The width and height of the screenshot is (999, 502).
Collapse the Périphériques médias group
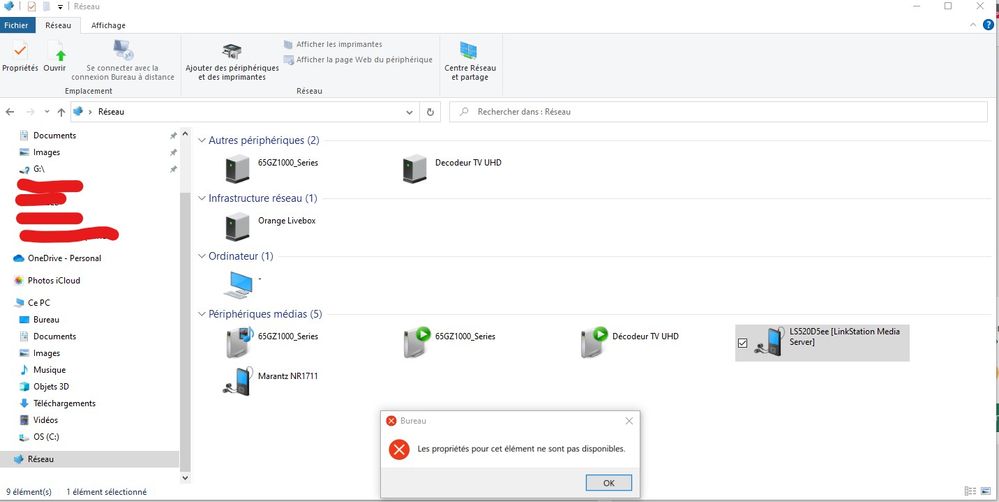click(x=202, y=314)
